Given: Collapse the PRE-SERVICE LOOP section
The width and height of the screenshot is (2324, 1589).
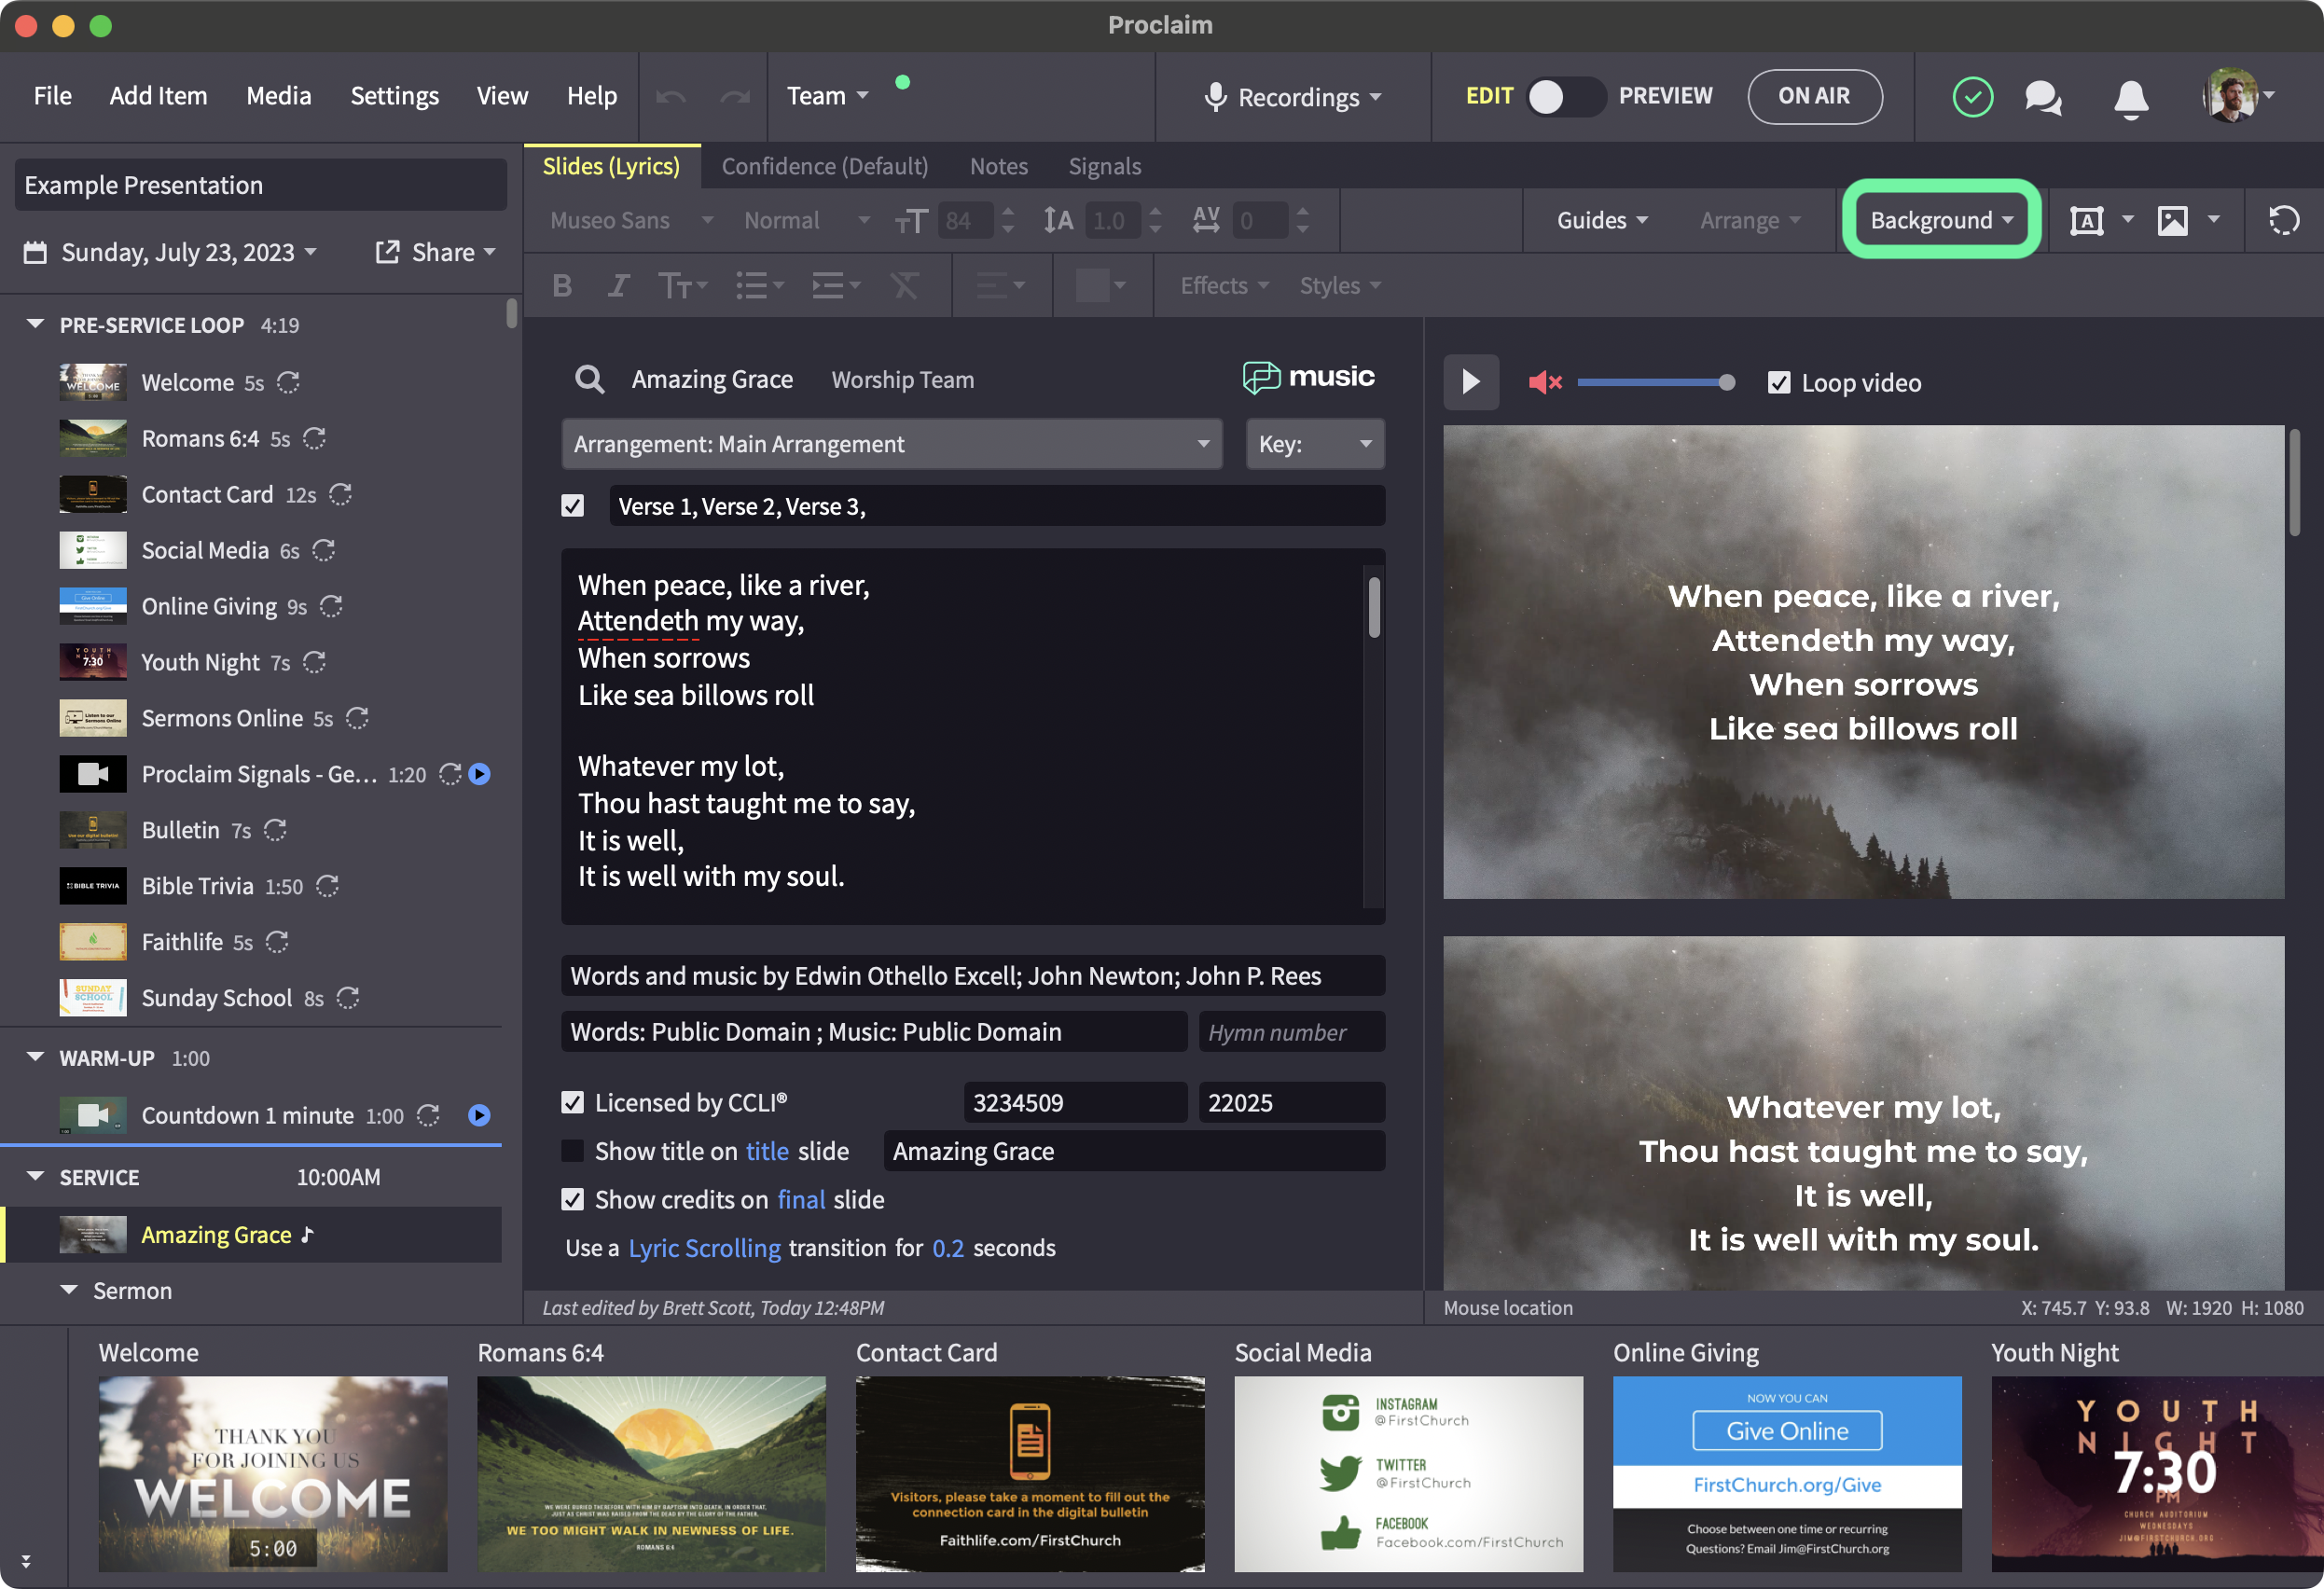Looking at the screenshot, I should 35,325.
